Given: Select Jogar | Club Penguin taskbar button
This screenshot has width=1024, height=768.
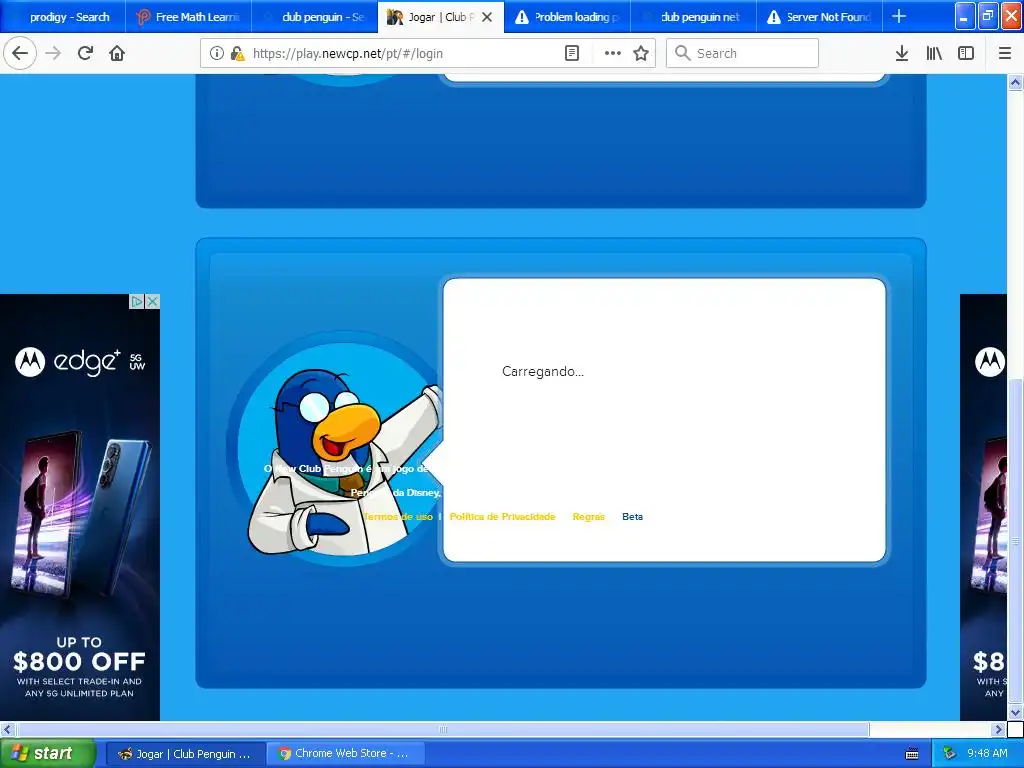Looking at the screenshot, I should pyautogui.click(x=185, y=754).
